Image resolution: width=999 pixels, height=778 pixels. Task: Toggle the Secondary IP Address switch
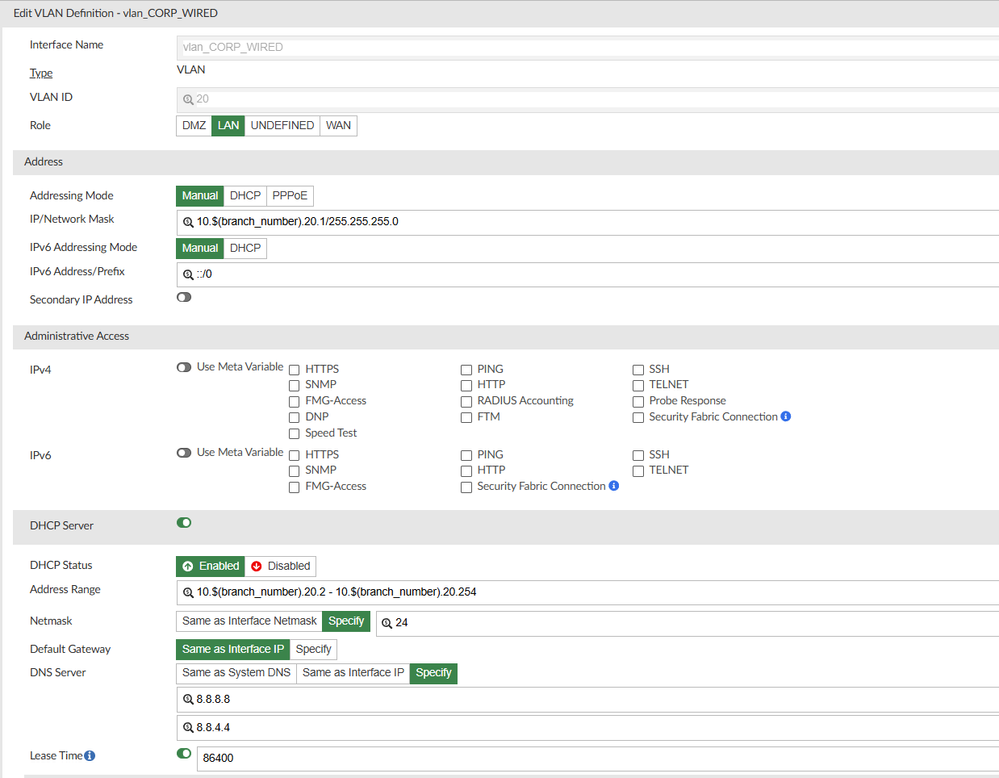184,298
